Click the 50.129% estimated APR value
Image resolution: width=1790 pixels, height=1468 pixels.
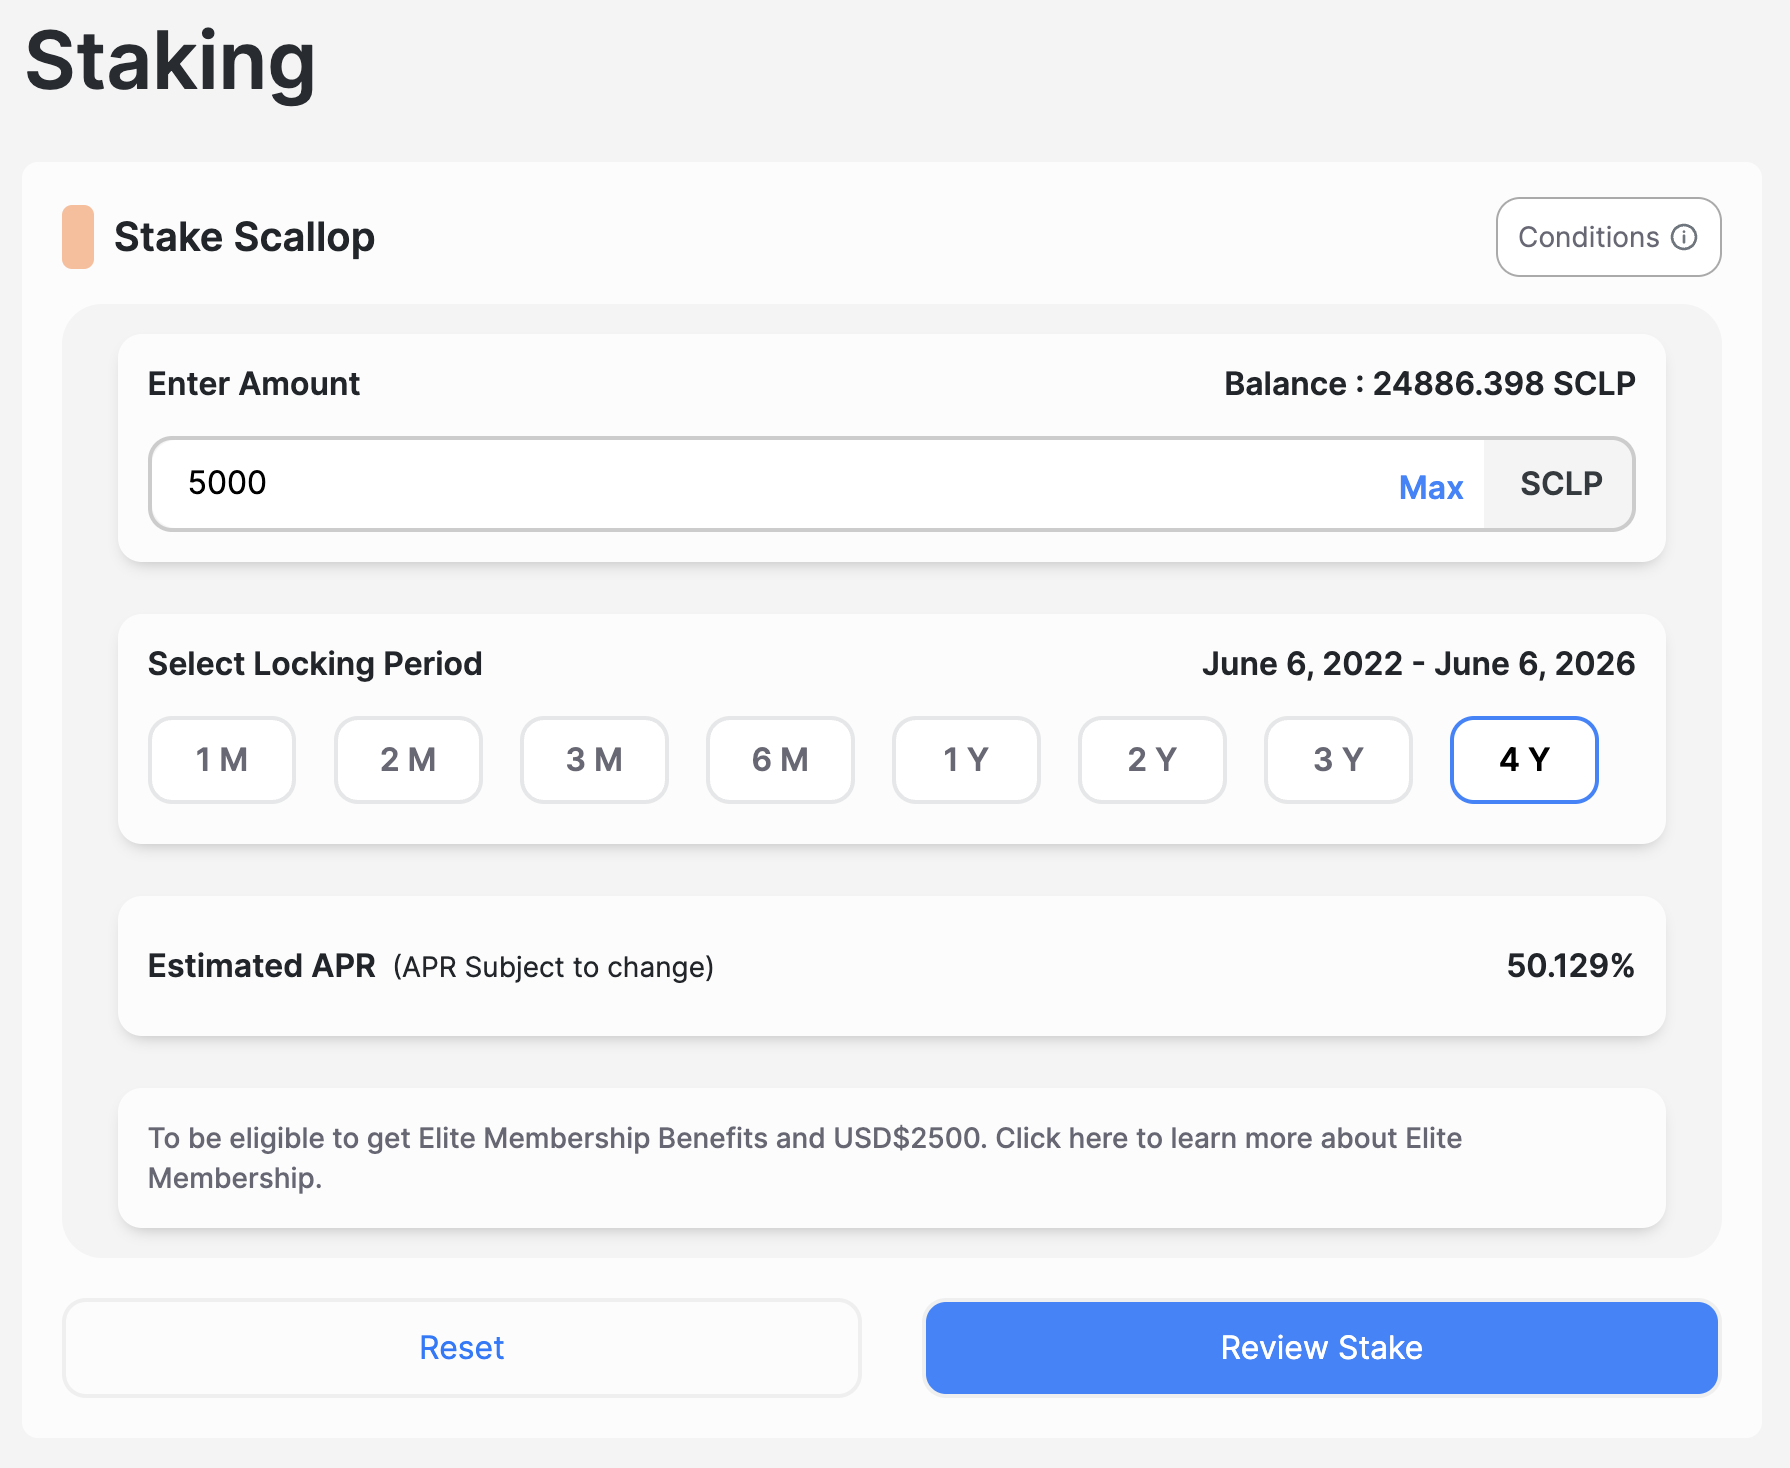point(1570,966)
